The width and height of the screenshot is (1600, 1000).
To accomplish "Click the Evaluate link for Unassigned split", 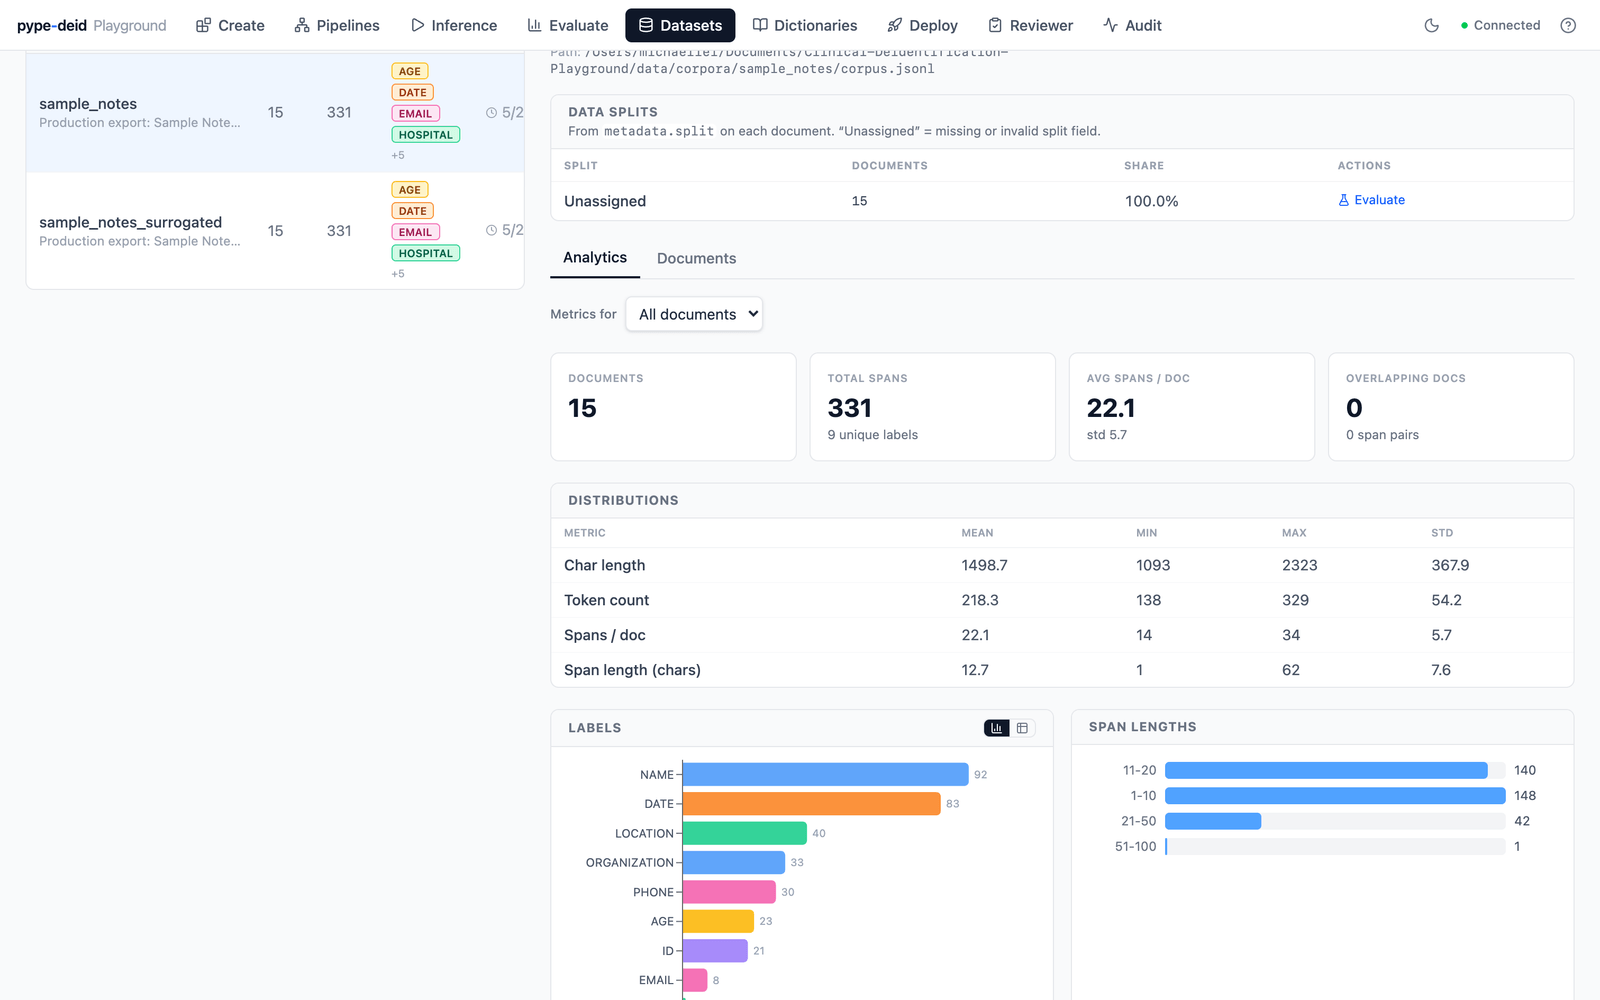I will click(x=1371, y=200).
